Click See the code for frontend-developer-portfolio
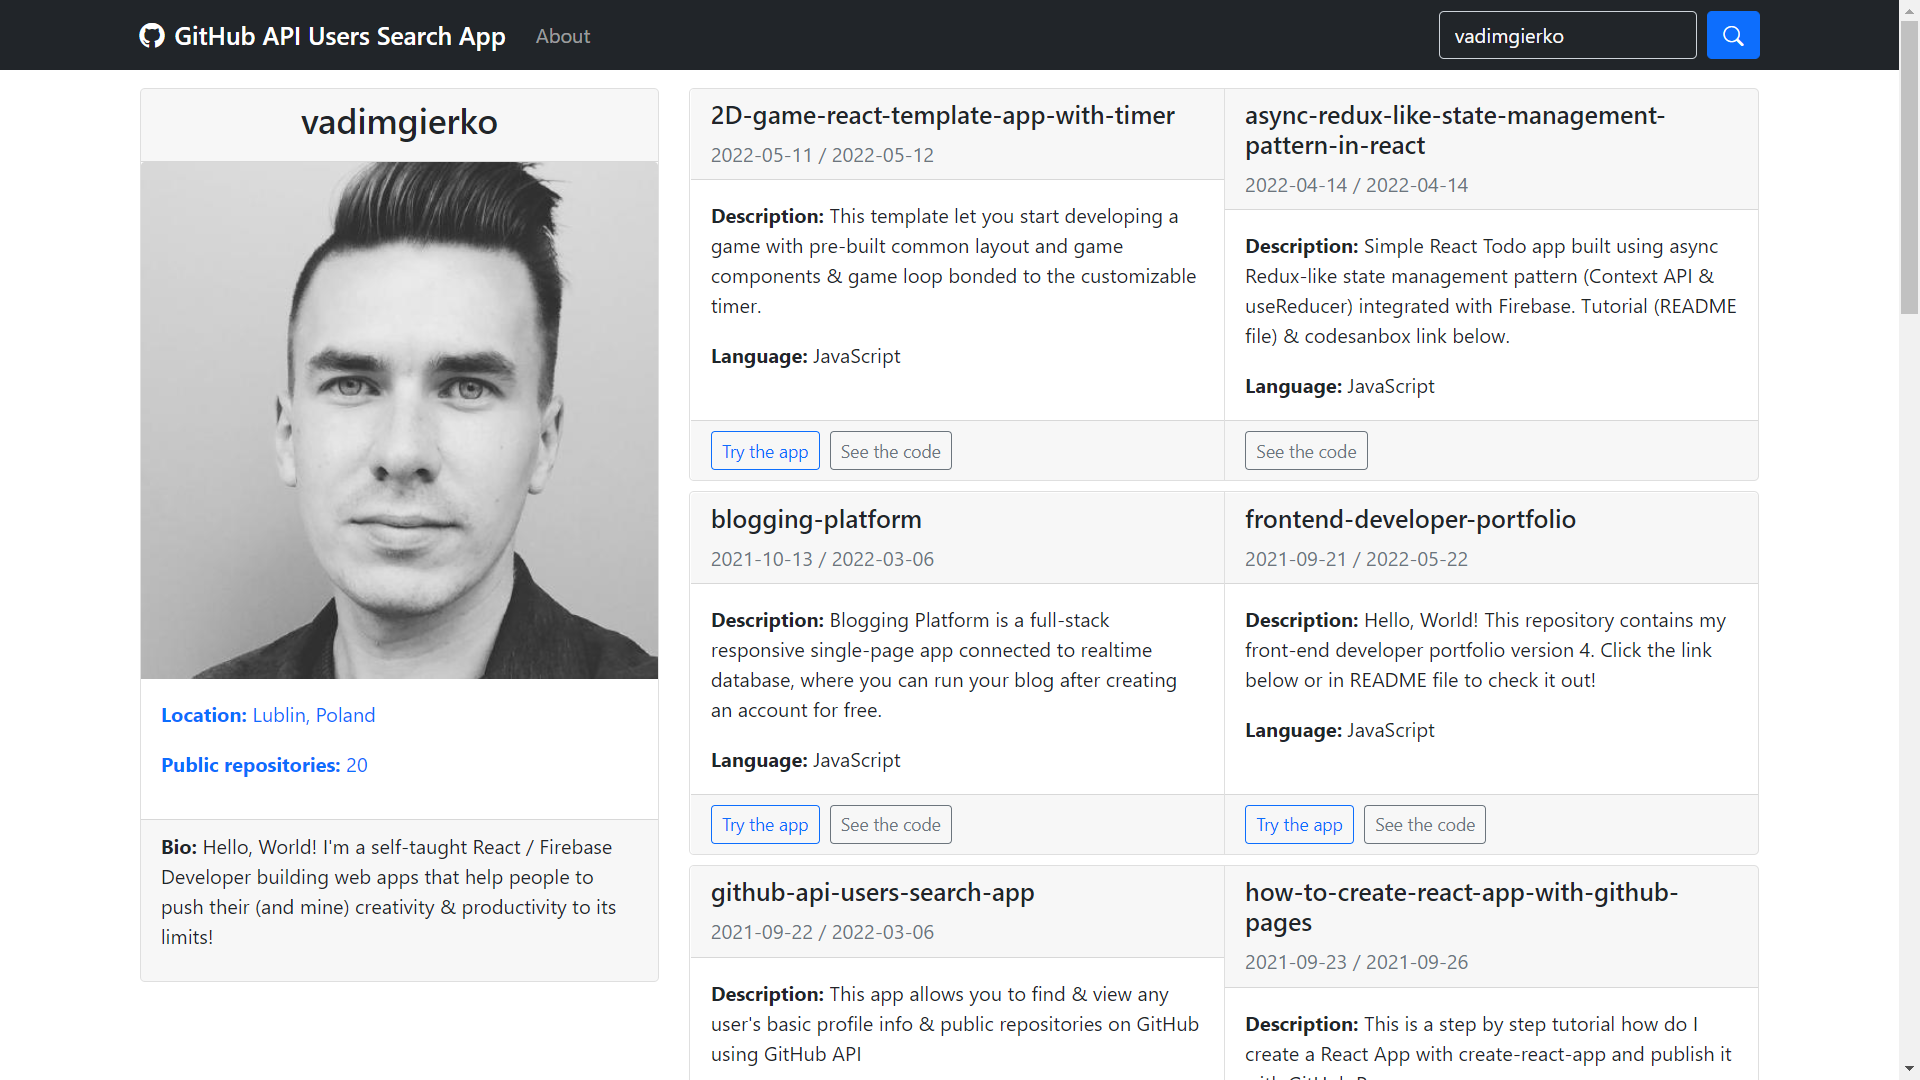Screen dimensions: 1920x1080 coord(1424,824)
